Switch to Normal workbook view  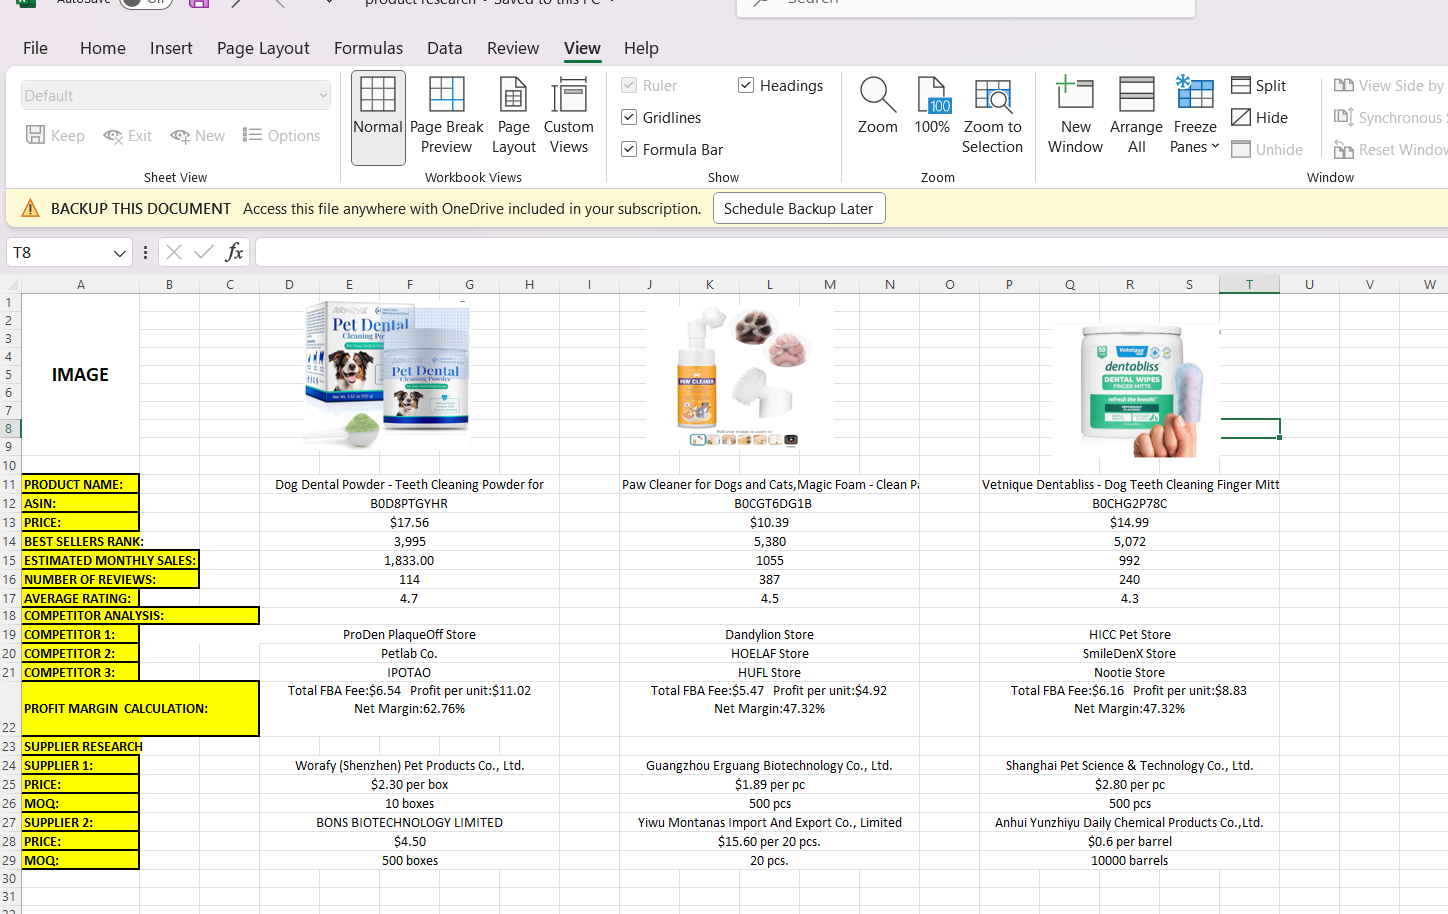[x=378, y=117]
